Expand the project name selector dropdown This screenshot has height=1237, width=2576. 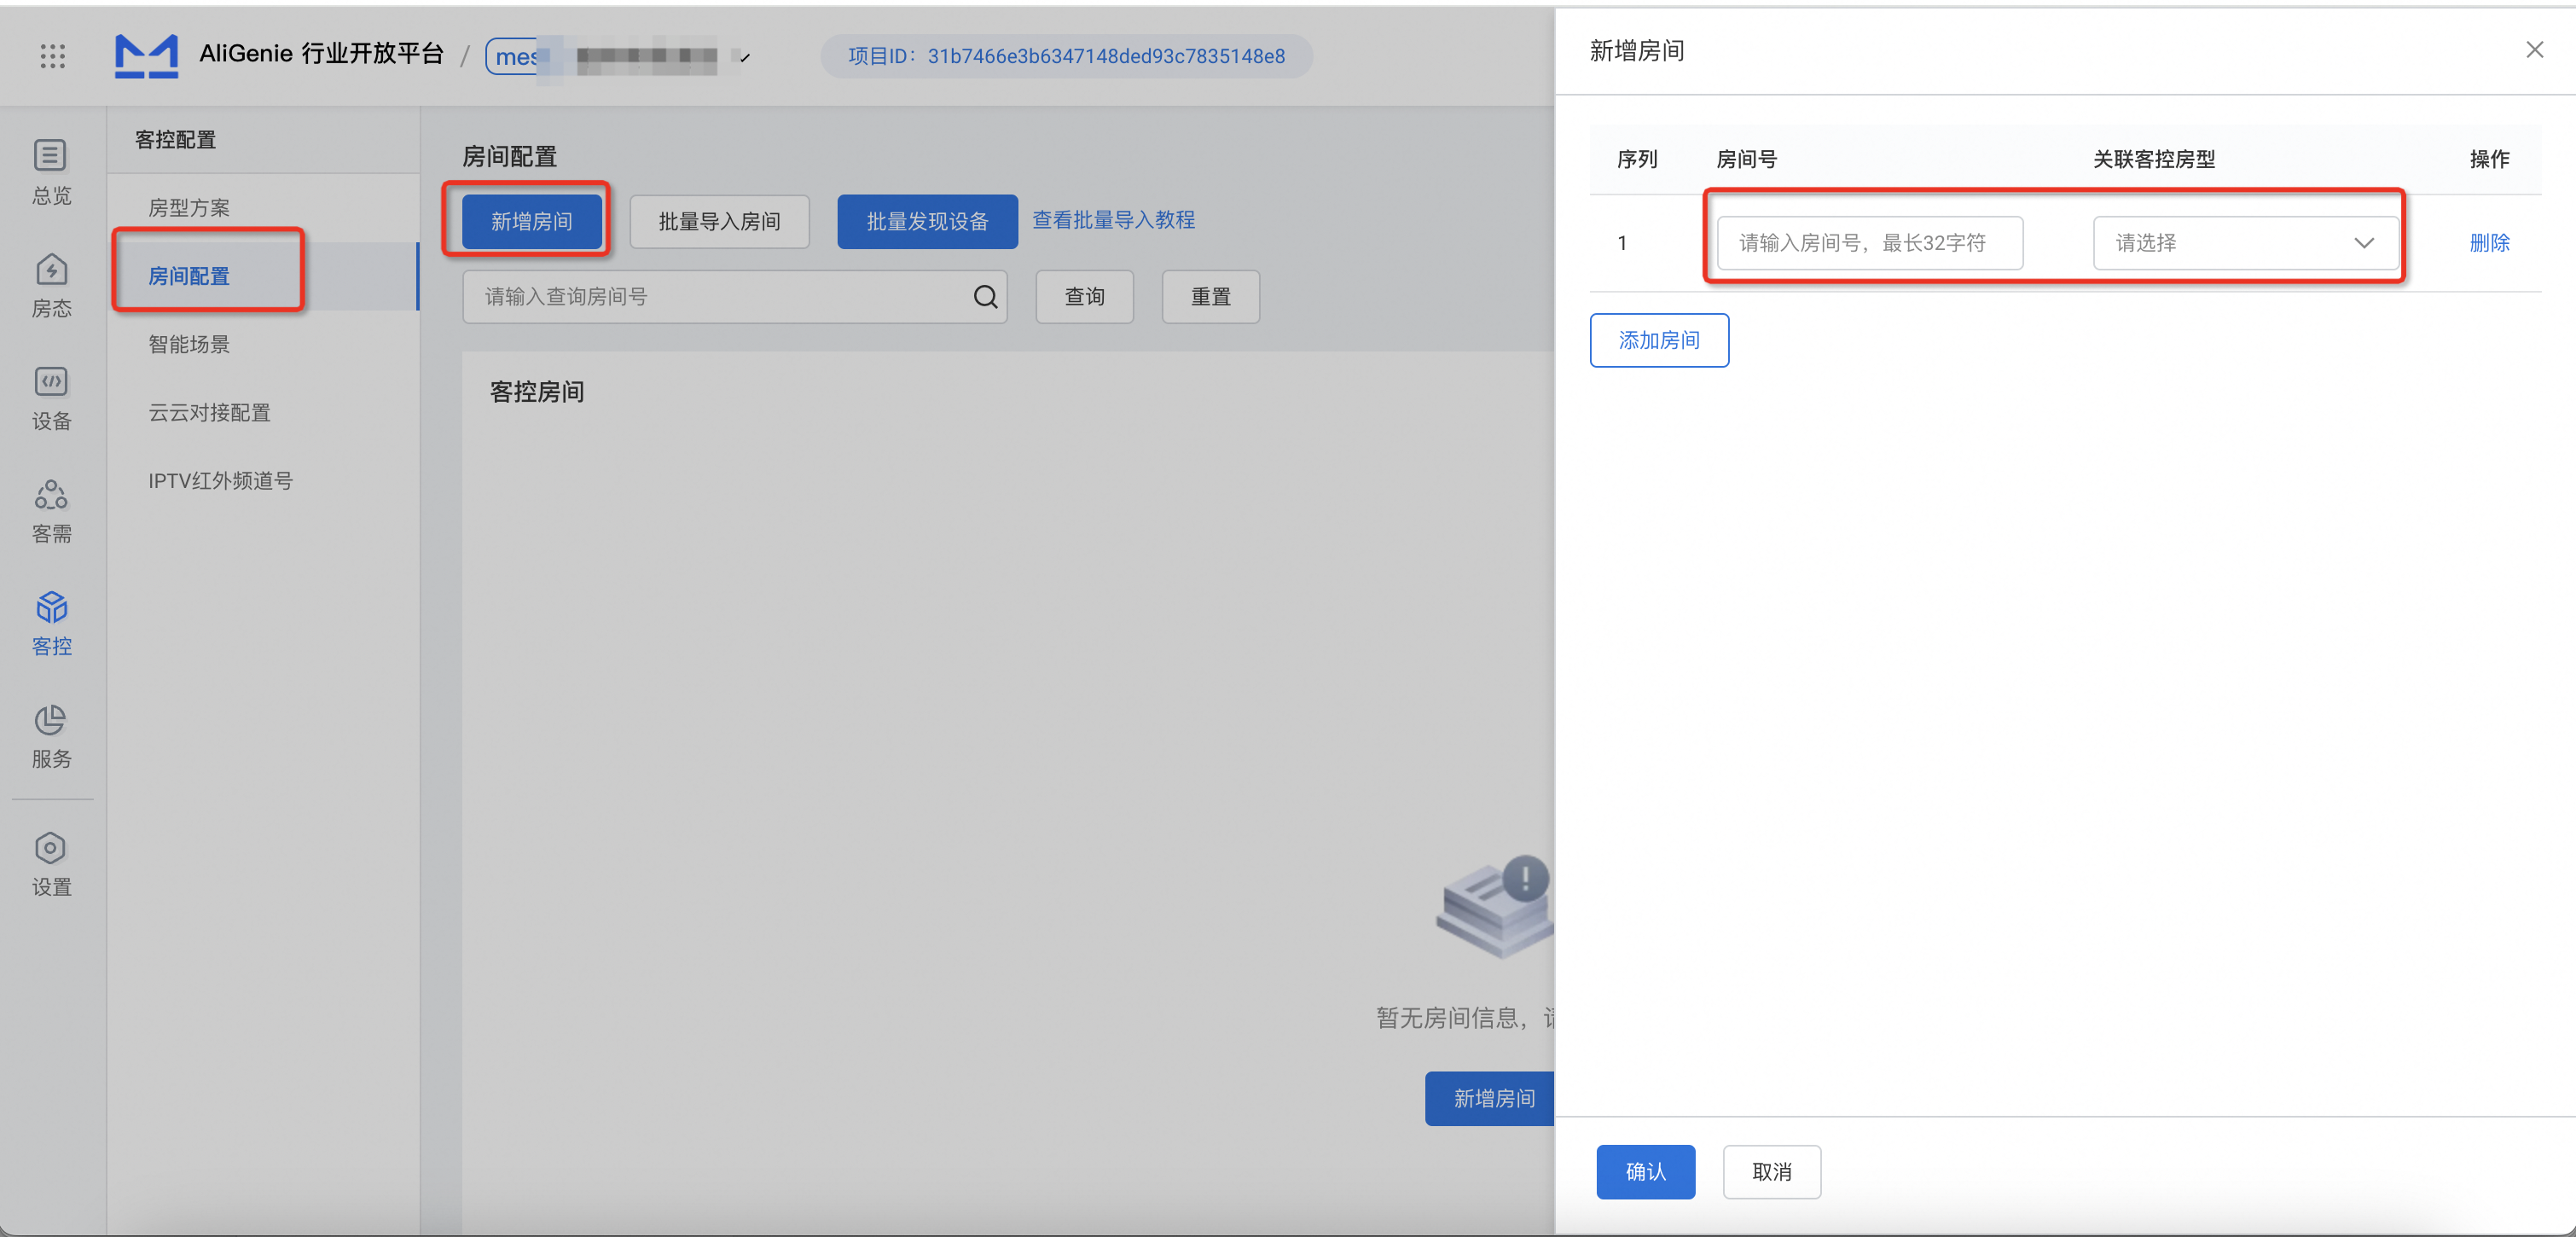tap(743, 57)
